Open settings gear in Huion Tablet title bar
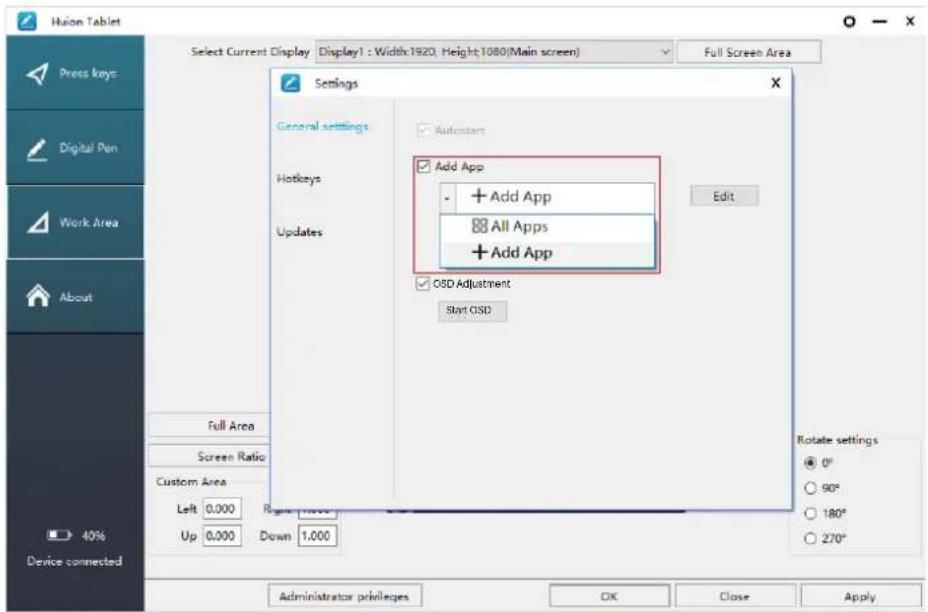The image size is (928, 612). click(x=849, y=22)
